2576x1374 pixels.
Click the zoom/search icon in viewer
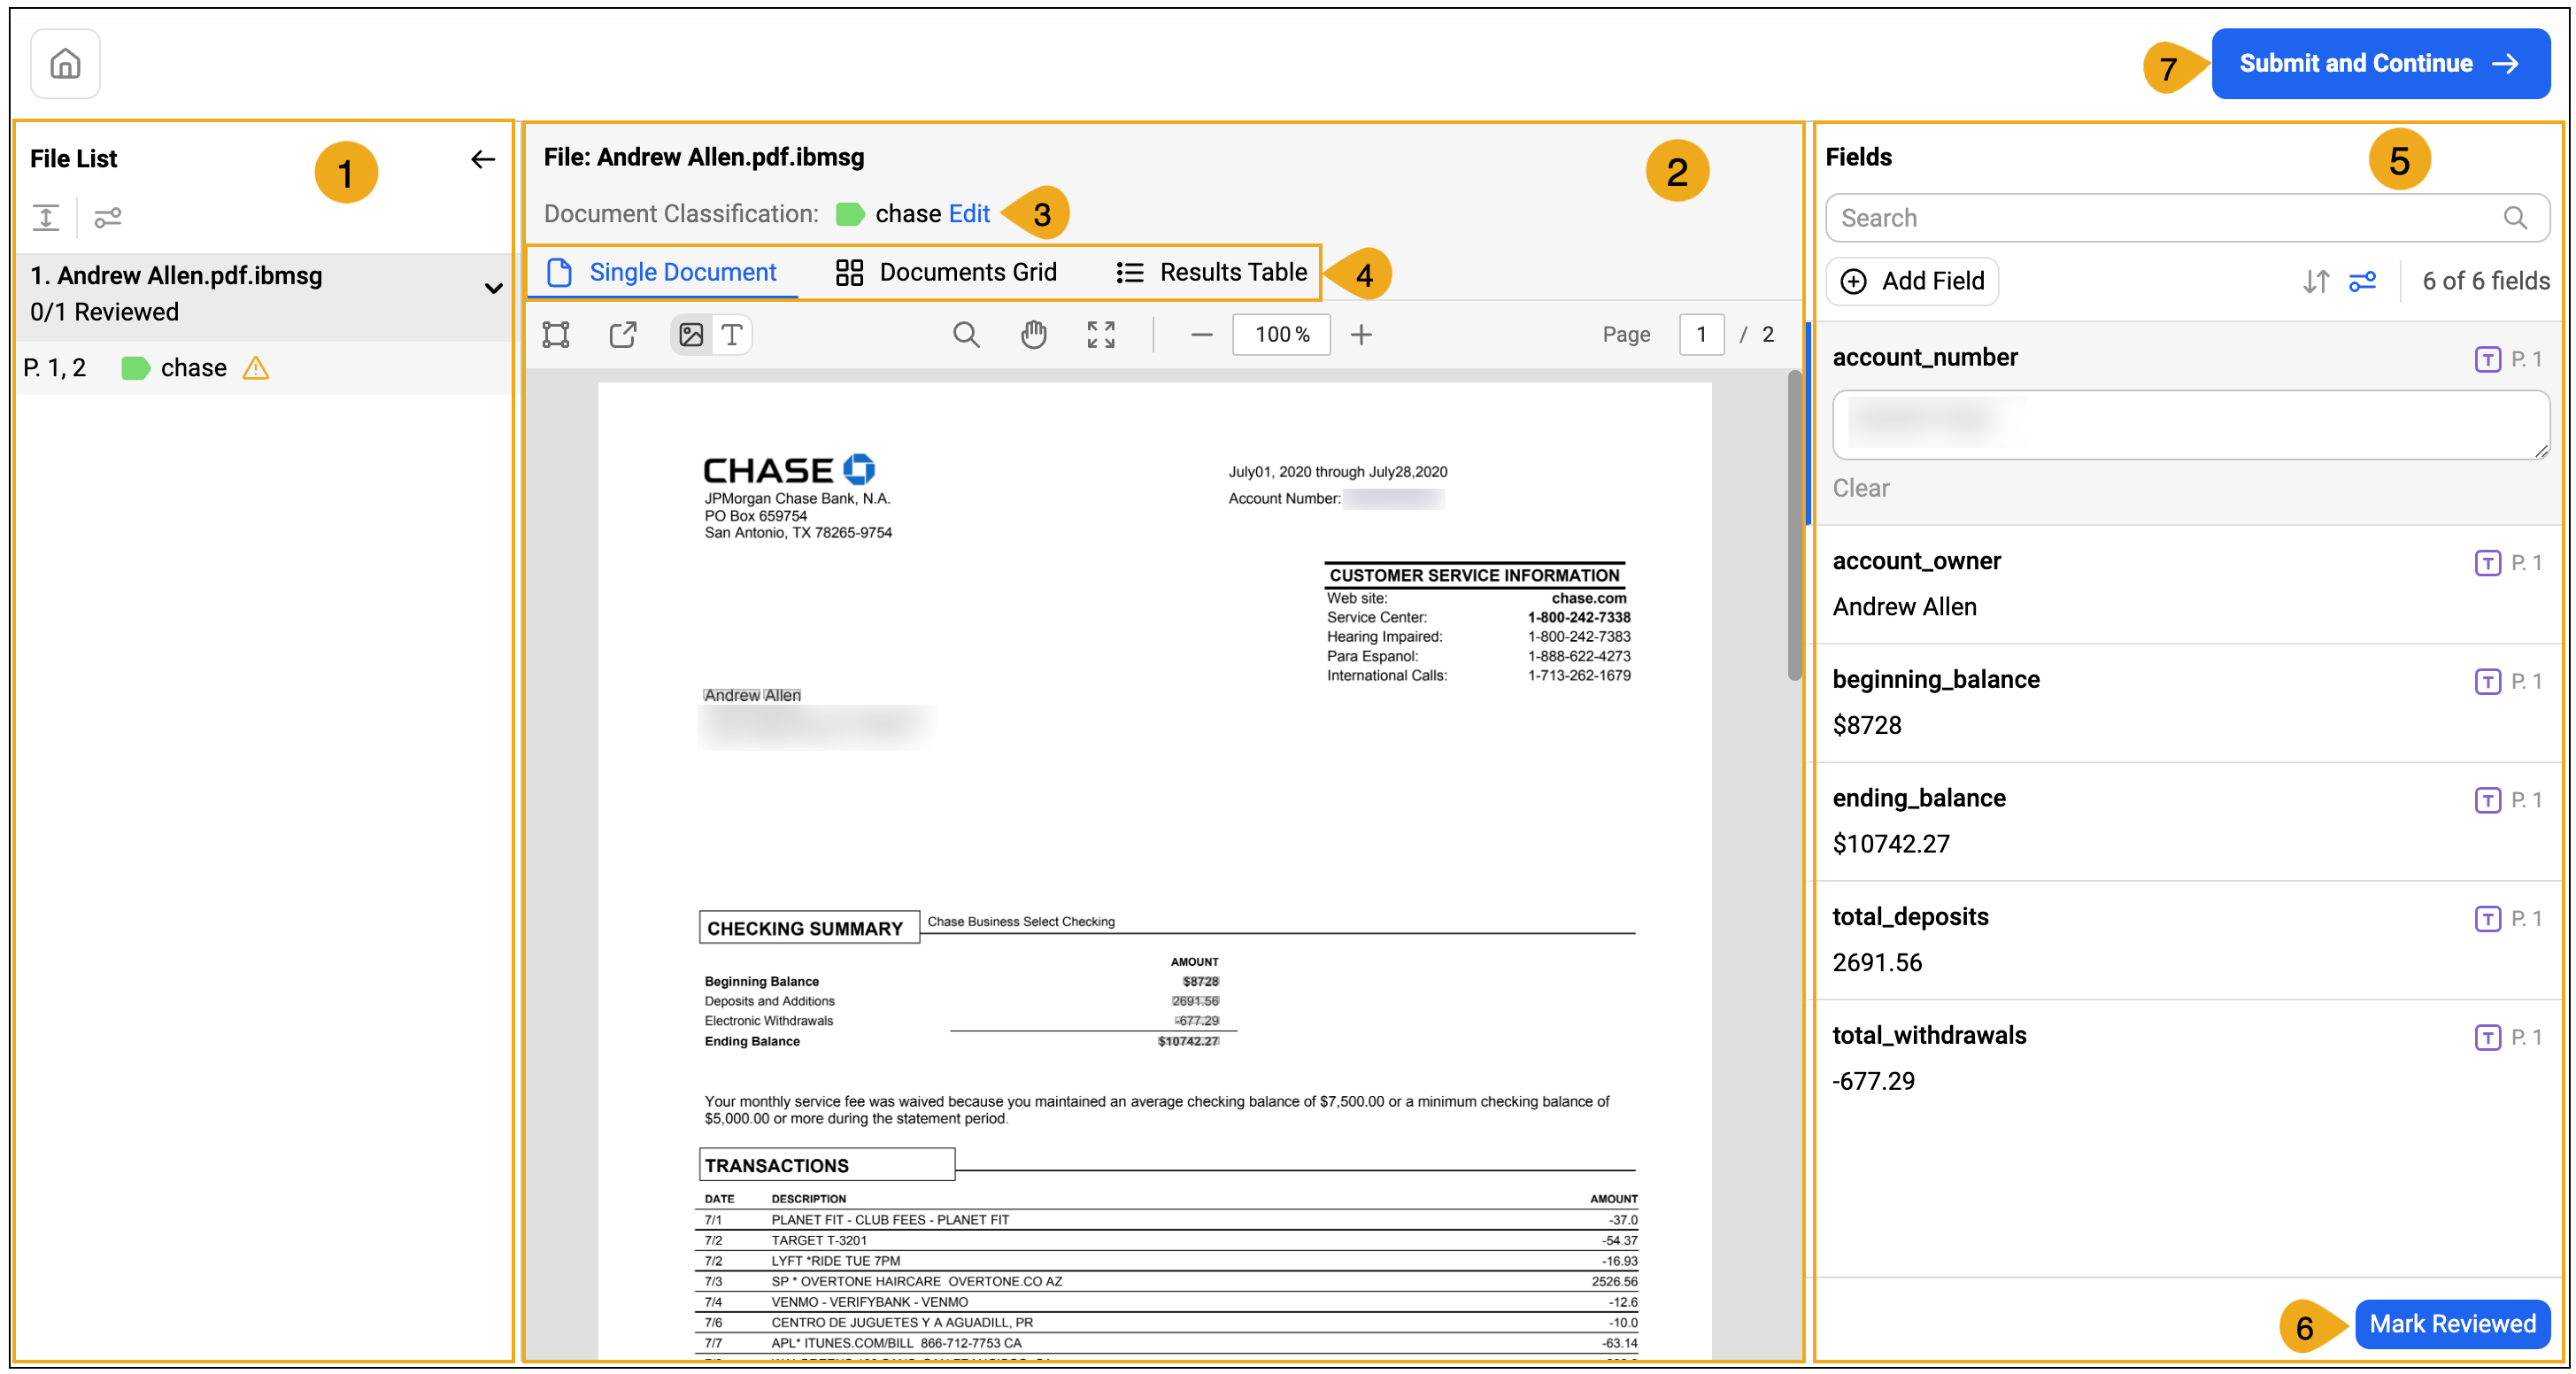tap(964, 334)
